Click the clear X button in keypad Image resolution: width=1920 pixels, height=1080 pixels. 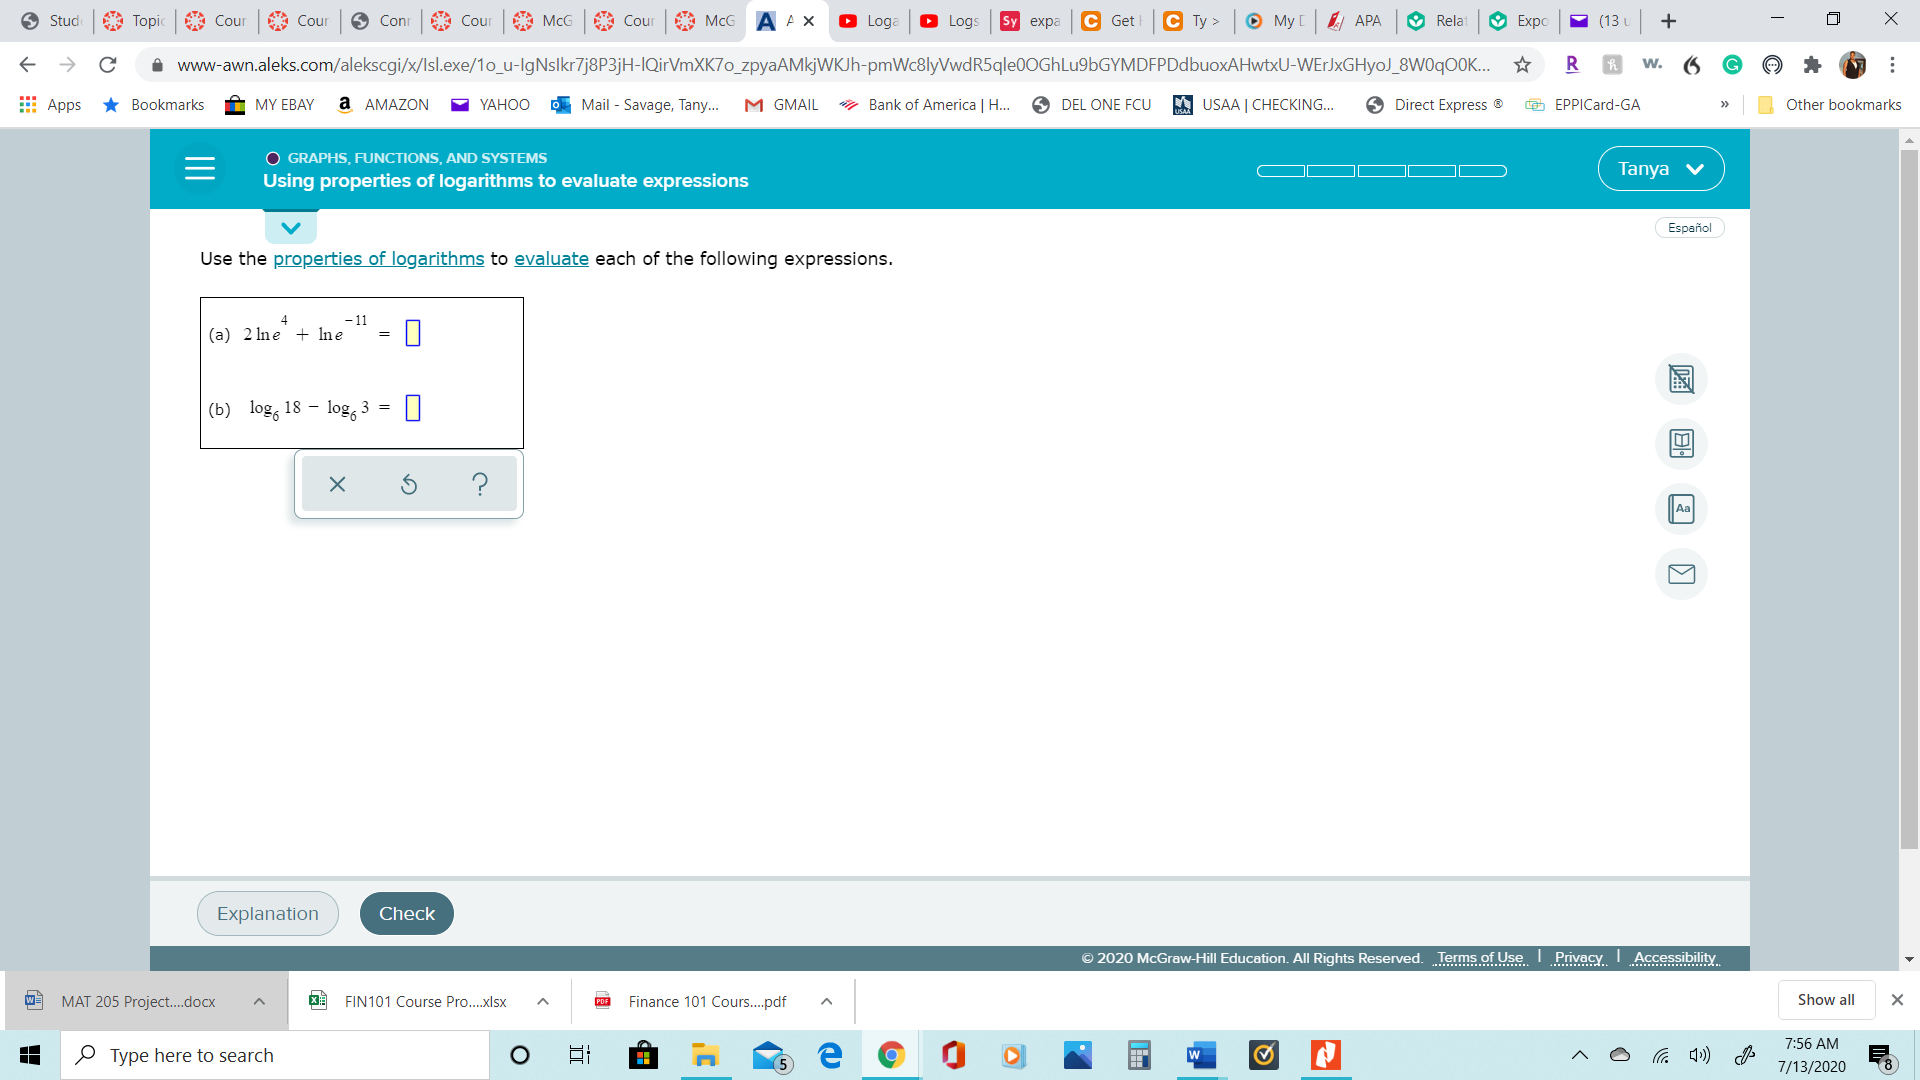pos(337,485)
